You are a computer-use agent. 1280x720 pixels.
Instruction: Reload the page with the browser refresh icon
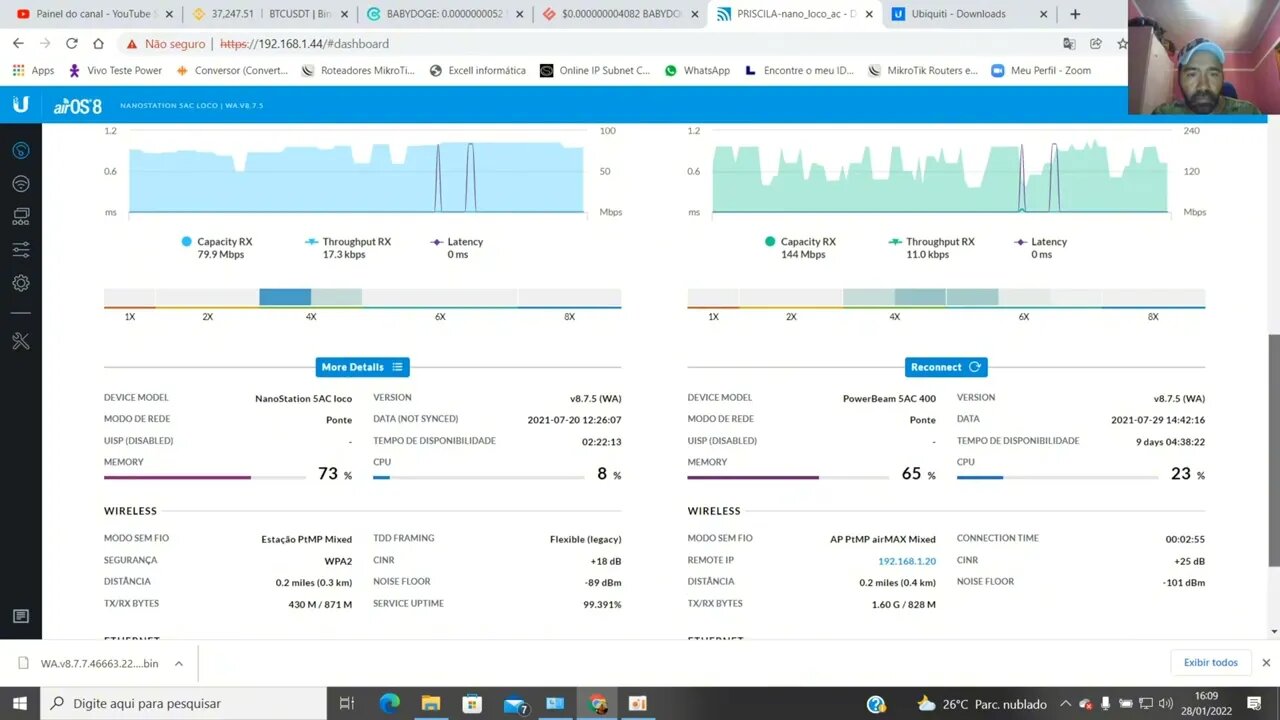pyautogui.click(x=71, y=44)
